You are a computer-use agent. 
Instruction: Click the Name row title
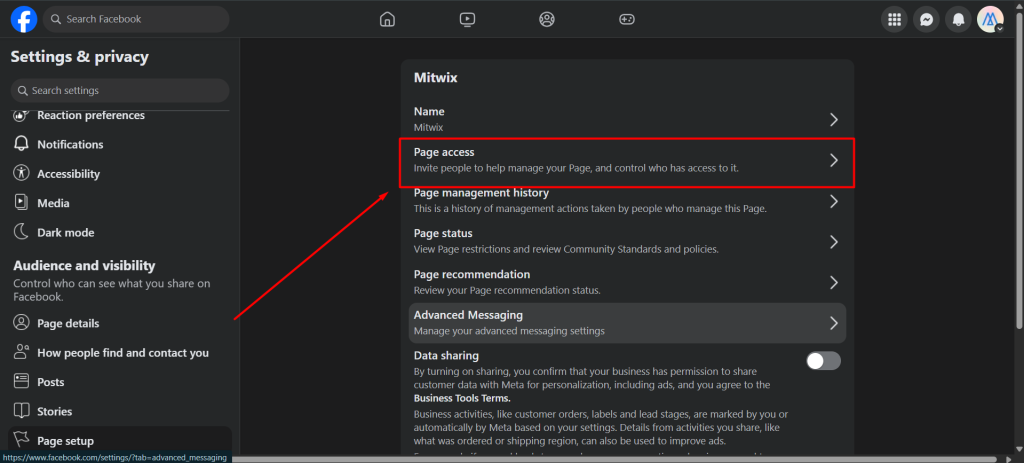[429, 112]
